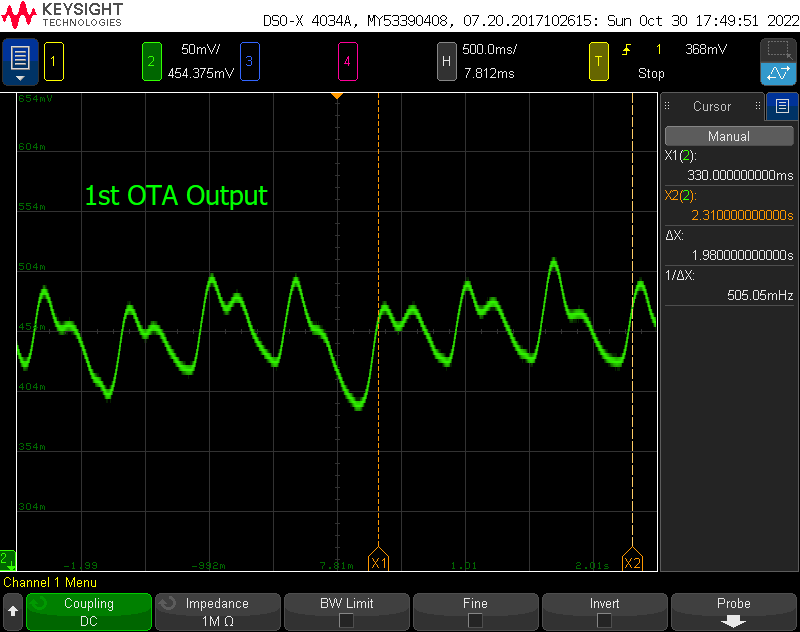The image size is (800, 632).
Task: Select the pink Channel 4 icon
Action: pos(348,61)
